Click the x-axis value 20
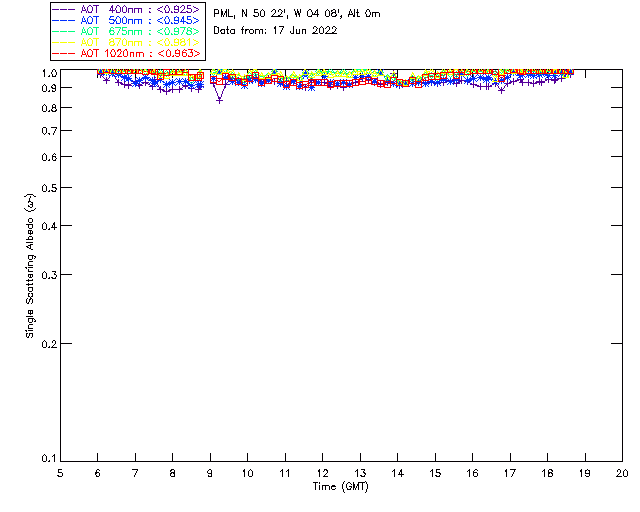 622,473
